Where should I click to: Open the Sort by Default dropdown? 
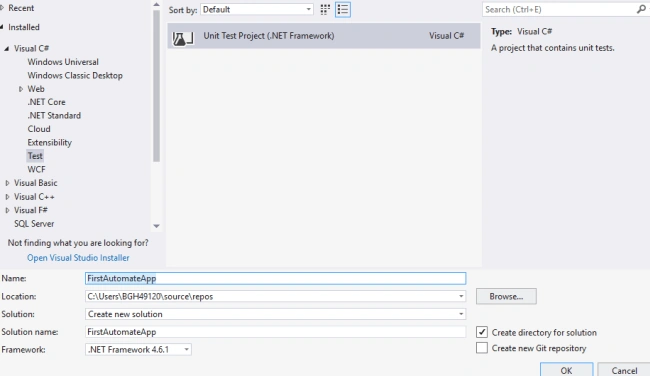pos(257,10)
